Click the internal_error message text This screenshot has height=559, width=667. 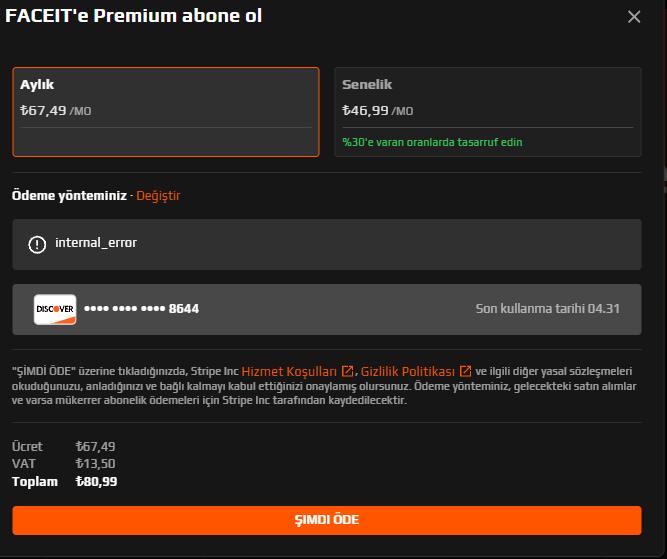(96, 243)
